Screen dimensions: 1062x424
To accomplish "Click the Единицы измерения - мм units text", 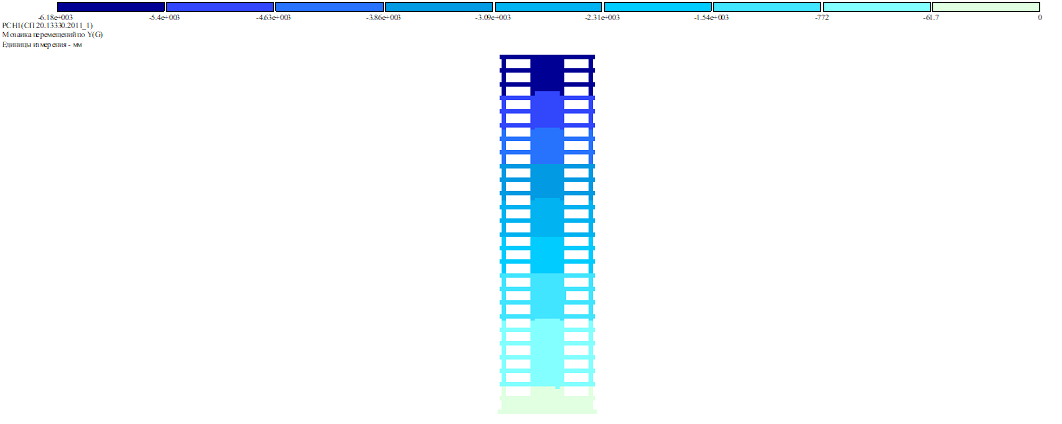I will (x=42, y=45).
